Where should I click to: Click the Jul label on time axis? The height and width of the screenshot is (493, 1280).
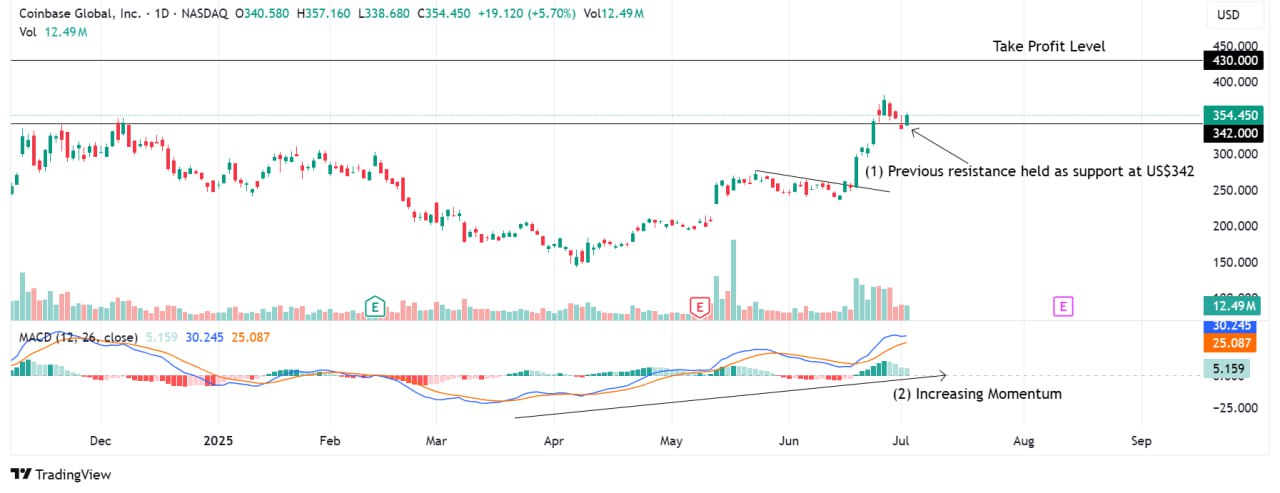pos(902,440)
